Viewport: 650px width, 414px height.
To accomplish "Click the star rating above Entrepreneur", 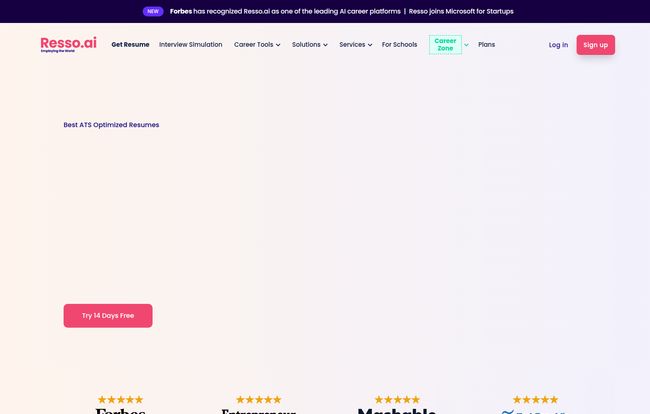I will (x=258, y=399).
